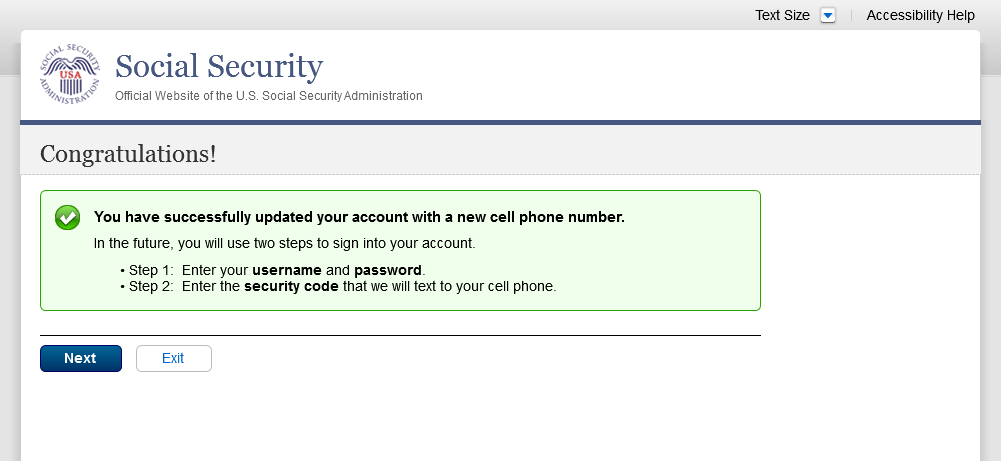Screen dimensions: 1002x462
Task: Click the blue divider bar below header
Action: pyautogui.click(x=500, y=123)
